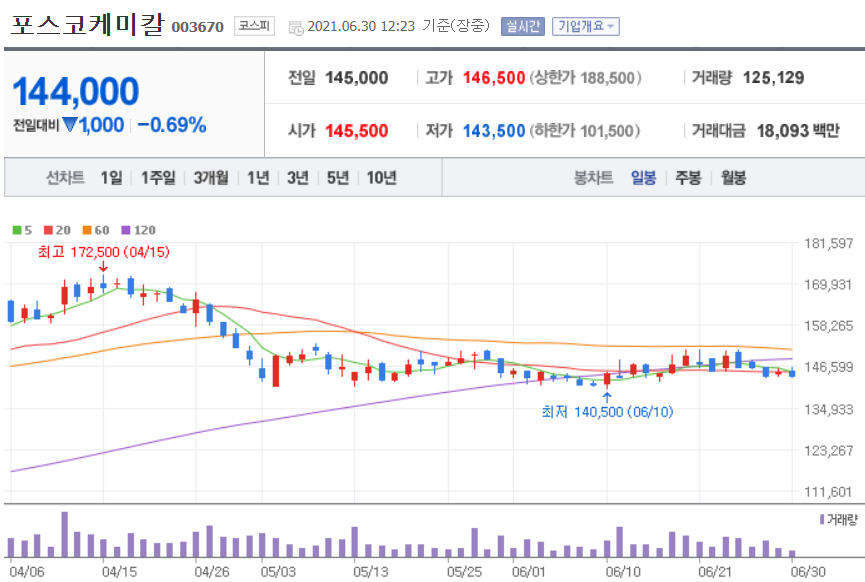This screenshot has height=582, width=865.
Task: Click the current price 144,000
Action: 76,92
